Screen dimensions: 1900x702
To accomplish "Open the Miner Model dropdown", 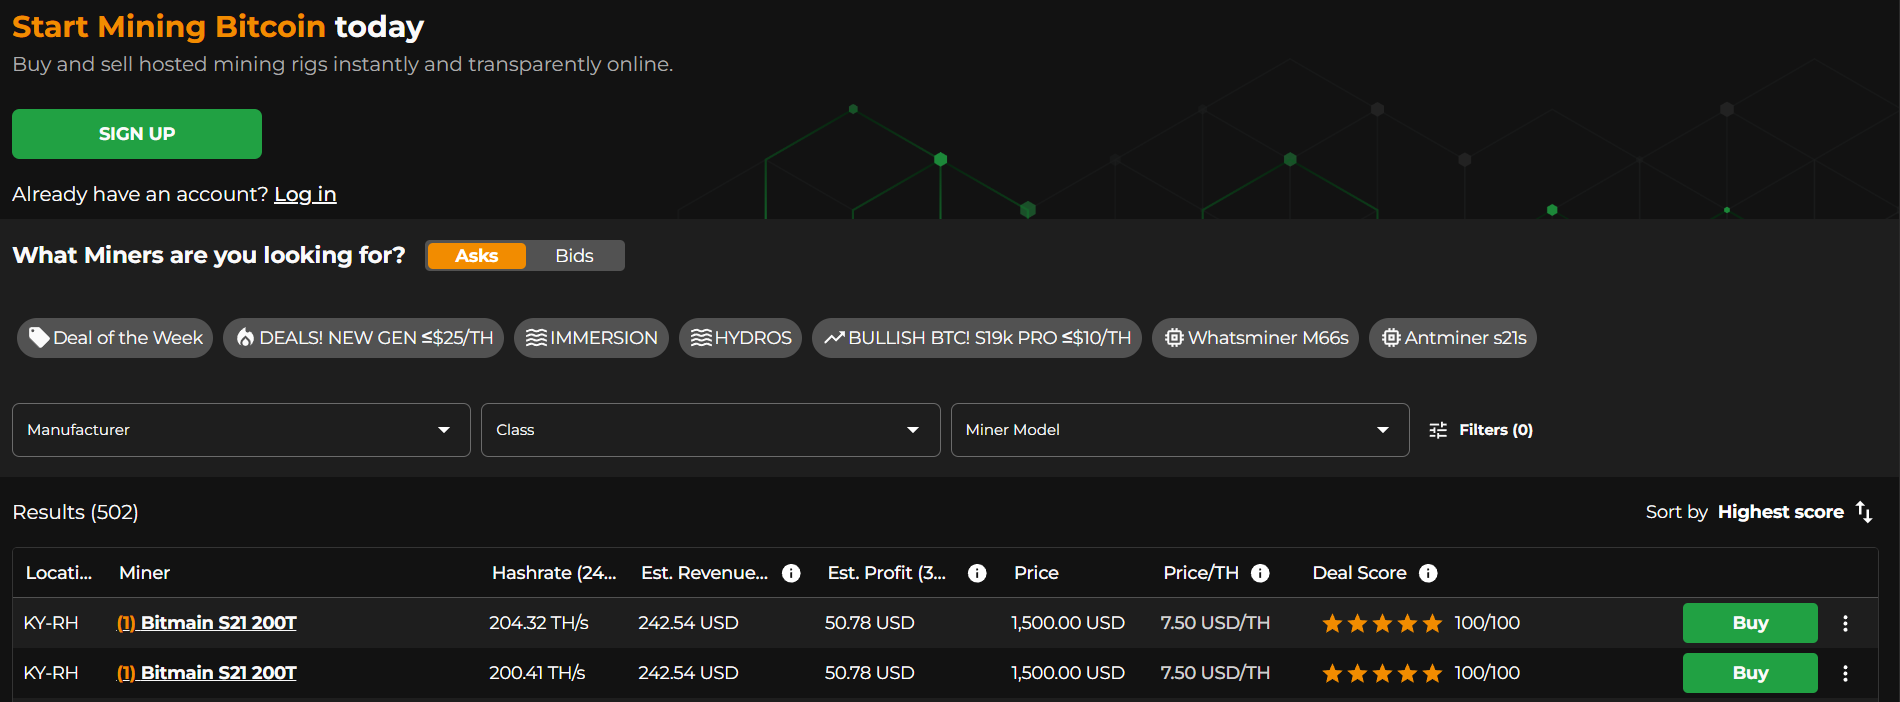I will click(1180, 430).
